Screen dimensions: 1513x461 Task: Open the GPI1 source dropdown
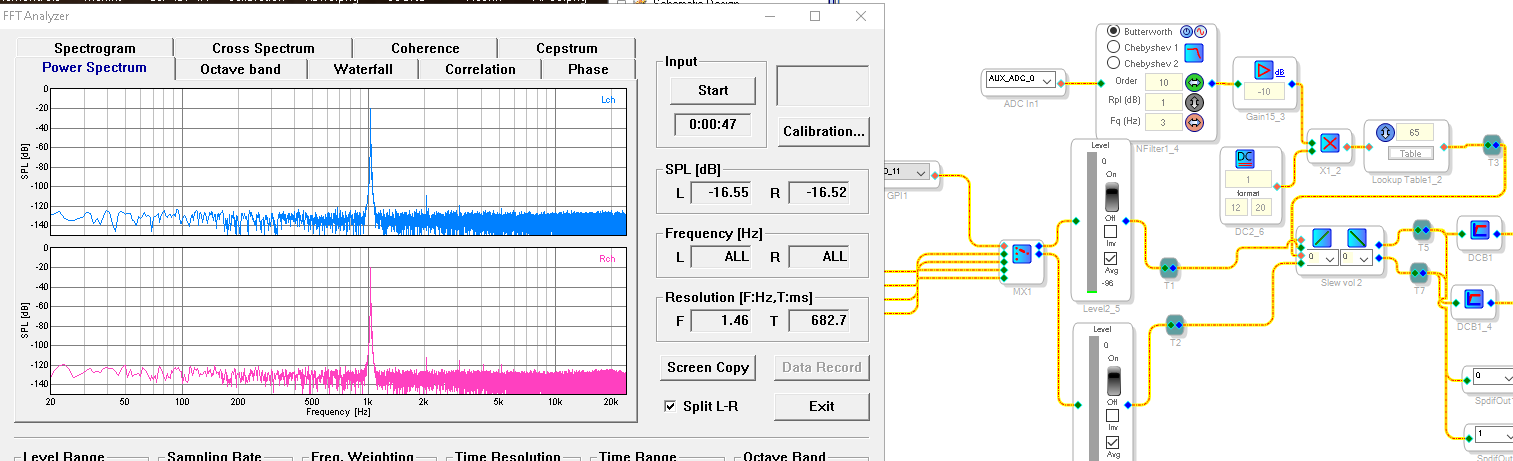[x=921, y=173]
